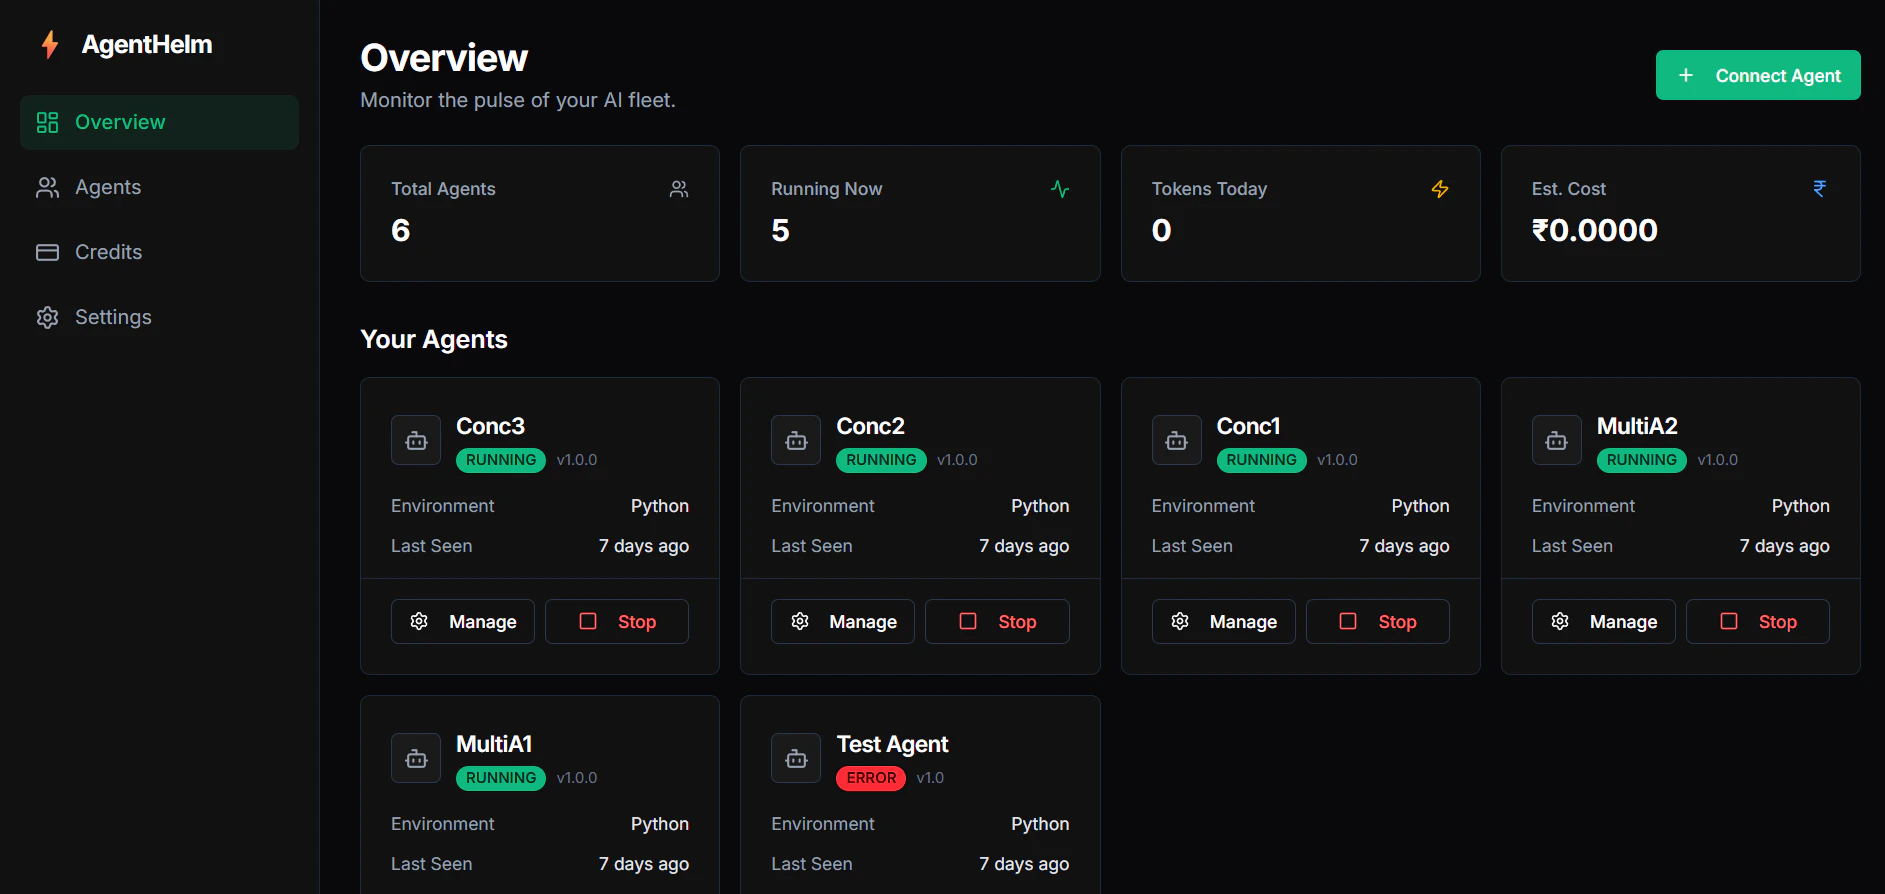Click the AgentHelm brand name

(147, 45)
